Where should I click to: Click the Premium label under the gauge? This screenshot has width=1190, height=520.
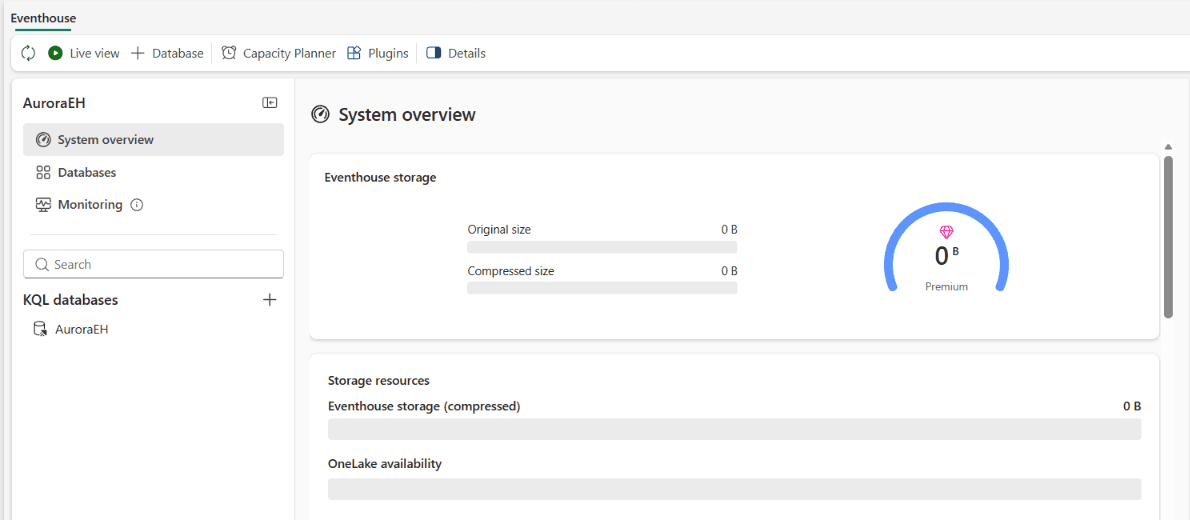coord(946,287)
